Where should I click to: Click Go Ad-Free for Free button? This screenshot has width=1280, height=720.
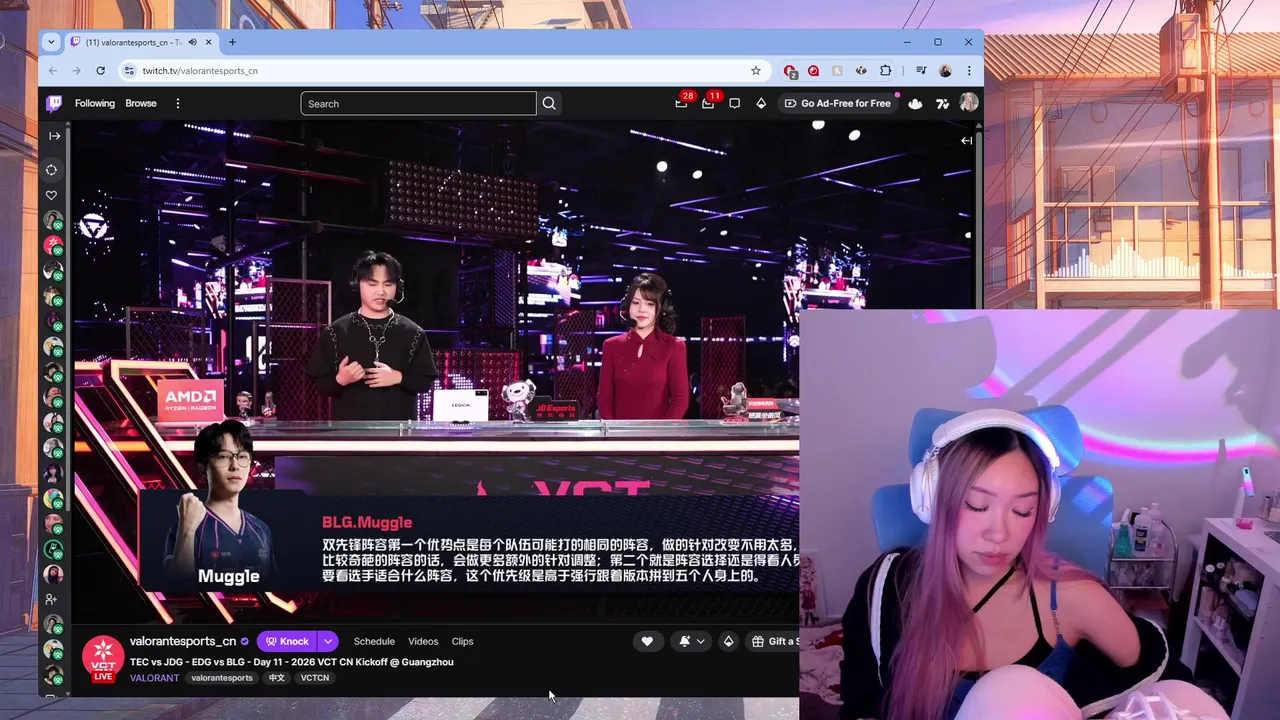coord(837,103)
